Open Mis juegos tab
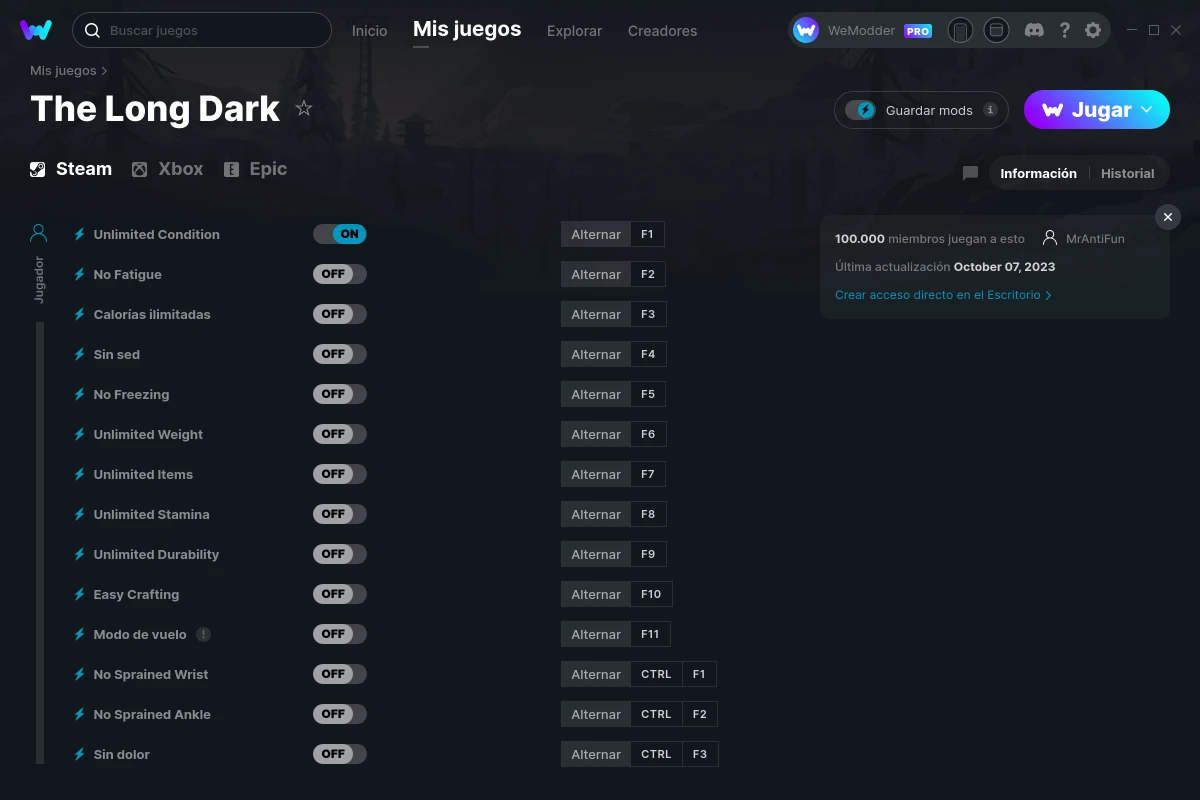This screenshot has width=1200, height=800. point(467,29)
